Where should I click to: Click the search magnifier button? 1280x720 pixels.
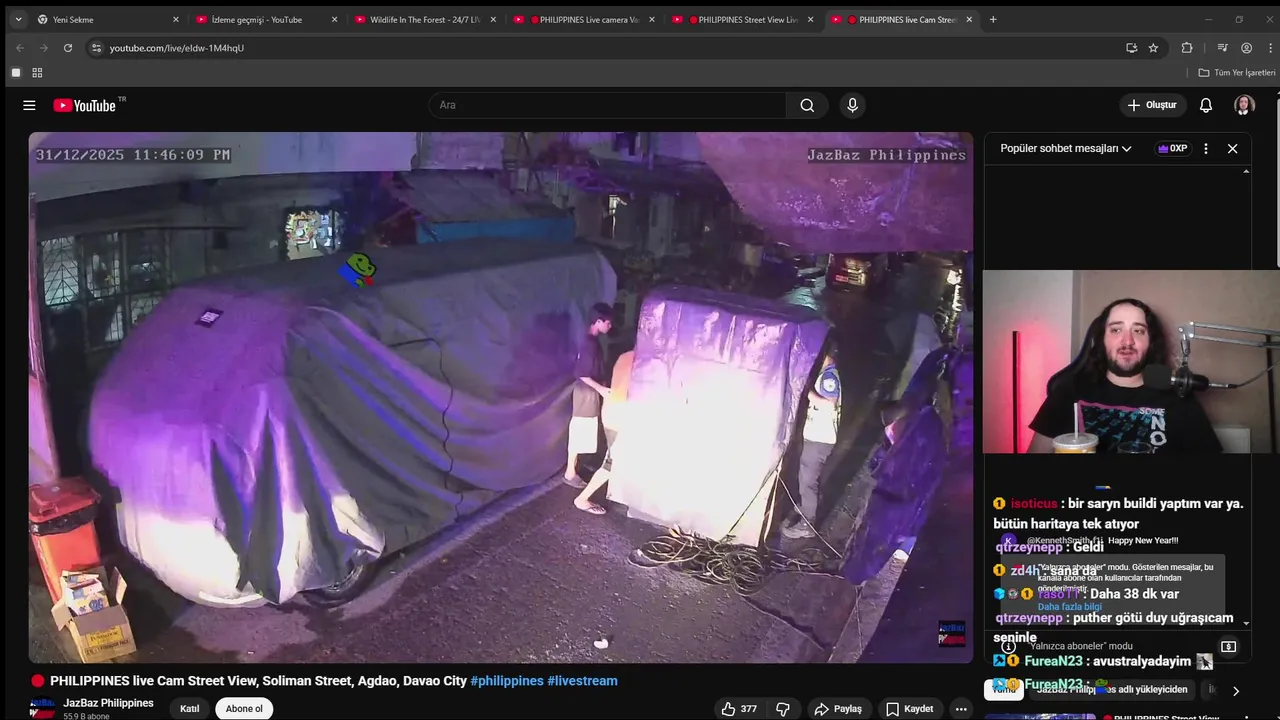click(807, 105)
